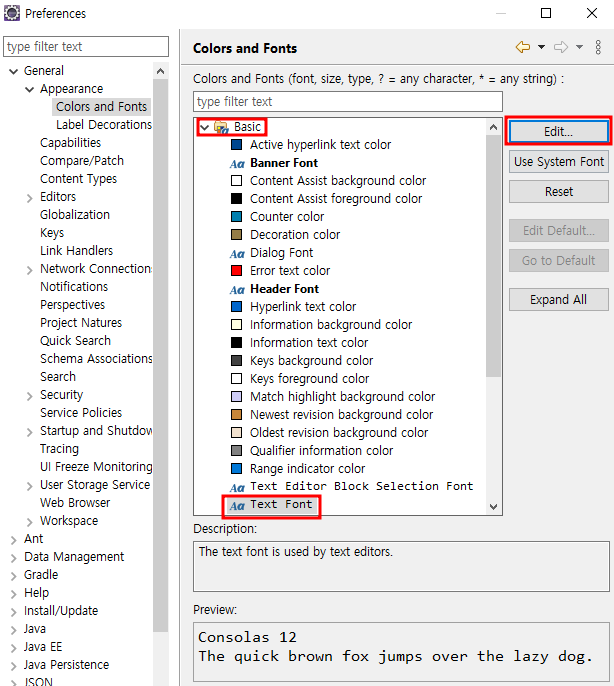Image resolution: width=614 pixels, height=686 pixels.
Task: Expand the Ant preferences node
Action: point(14,540)
